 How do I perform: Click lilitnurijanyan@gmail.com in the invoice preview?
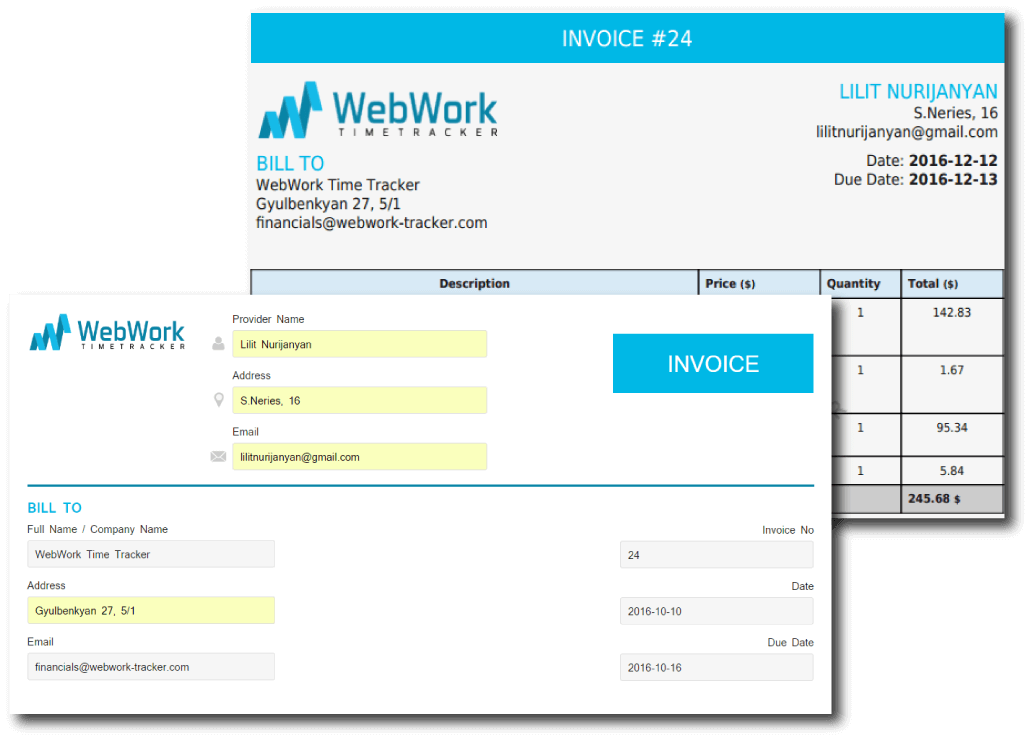point(907,132)
